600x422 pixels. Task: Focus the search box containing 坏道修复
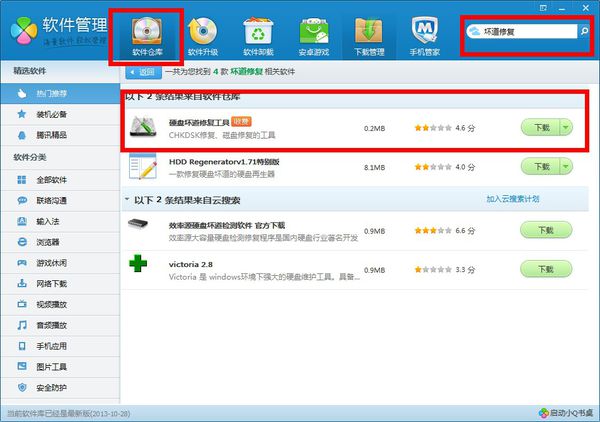point(522,31)
